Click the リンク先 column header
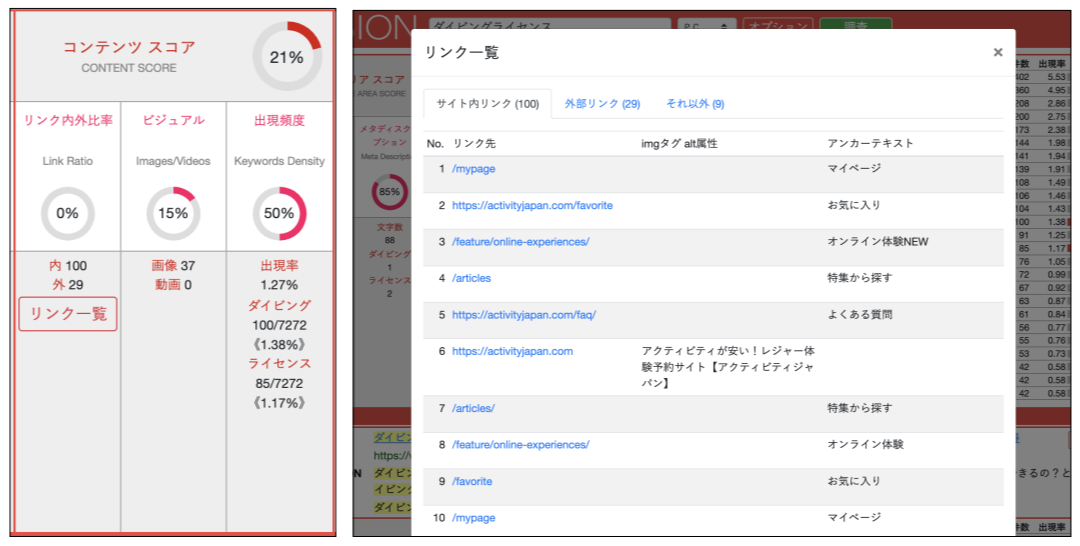The width and height of the screenshot is (1080, 546). [x=474, y=143]
